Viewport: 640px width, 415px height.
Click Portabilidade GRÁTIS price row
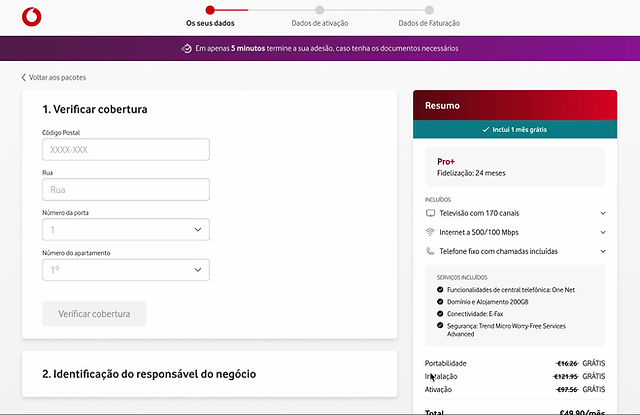click(515, 363)
